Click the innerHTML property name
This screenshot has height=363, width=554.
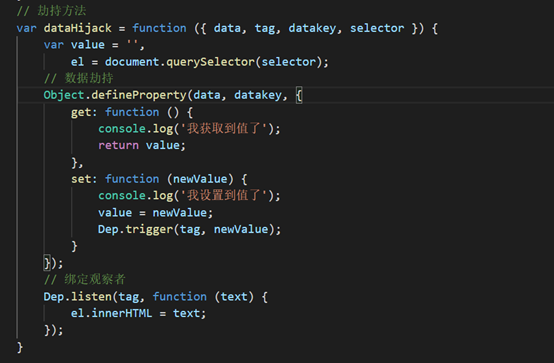coord(122,313)
